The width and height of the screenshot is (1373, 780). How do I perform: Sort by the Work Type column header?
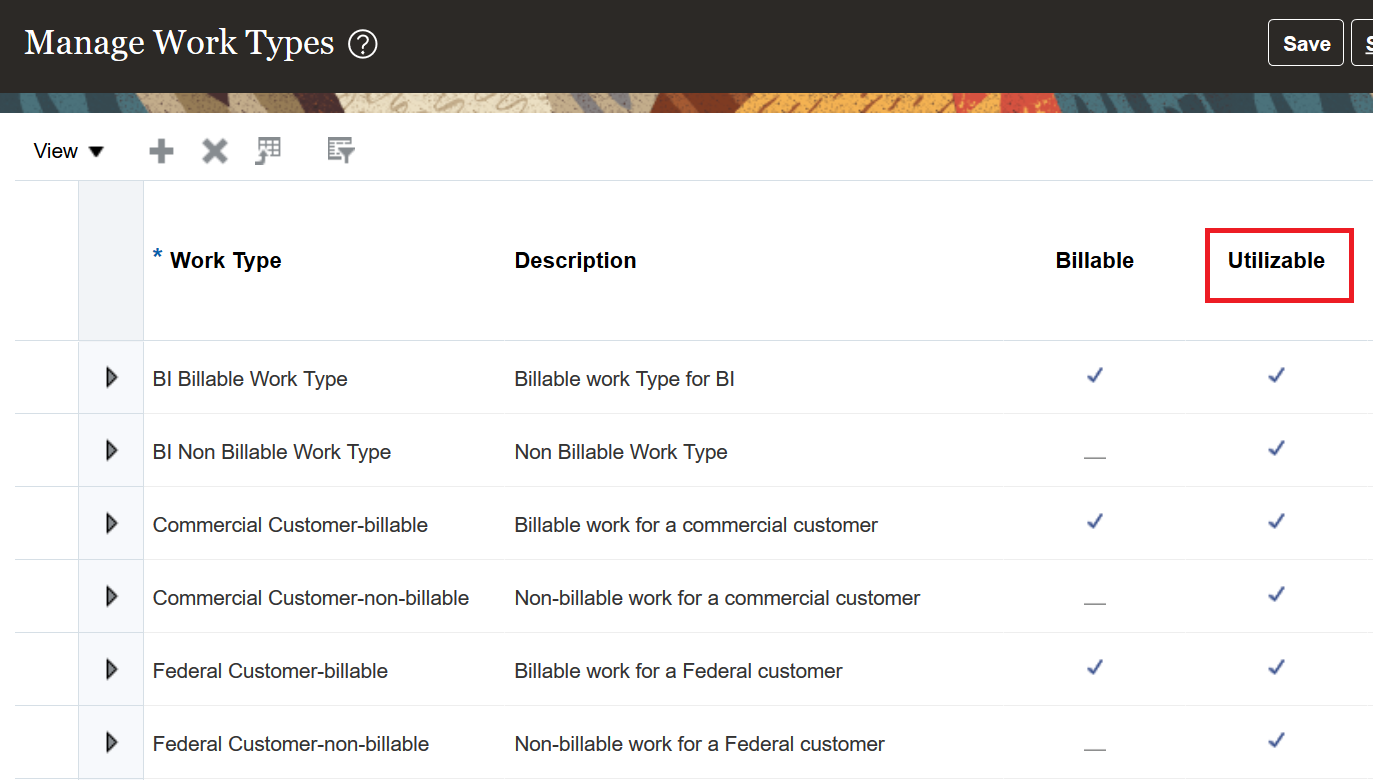[226, 261]
